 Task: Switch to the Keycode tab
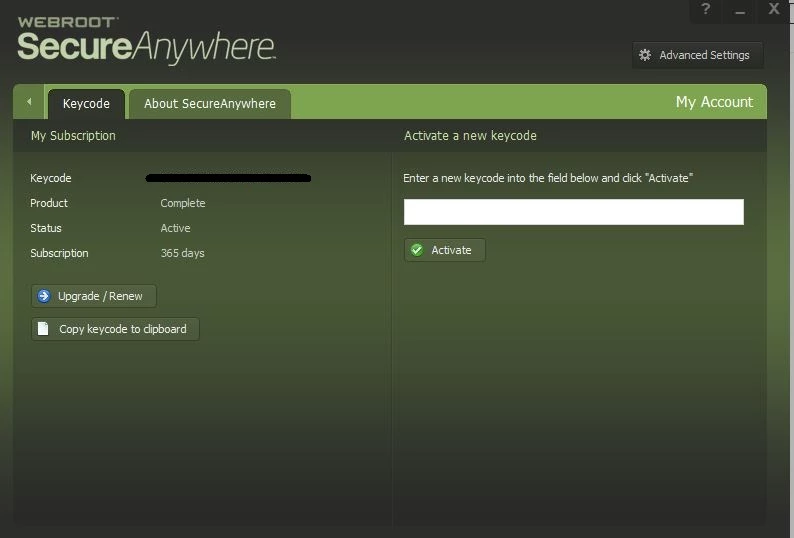(x=86, y=104)
